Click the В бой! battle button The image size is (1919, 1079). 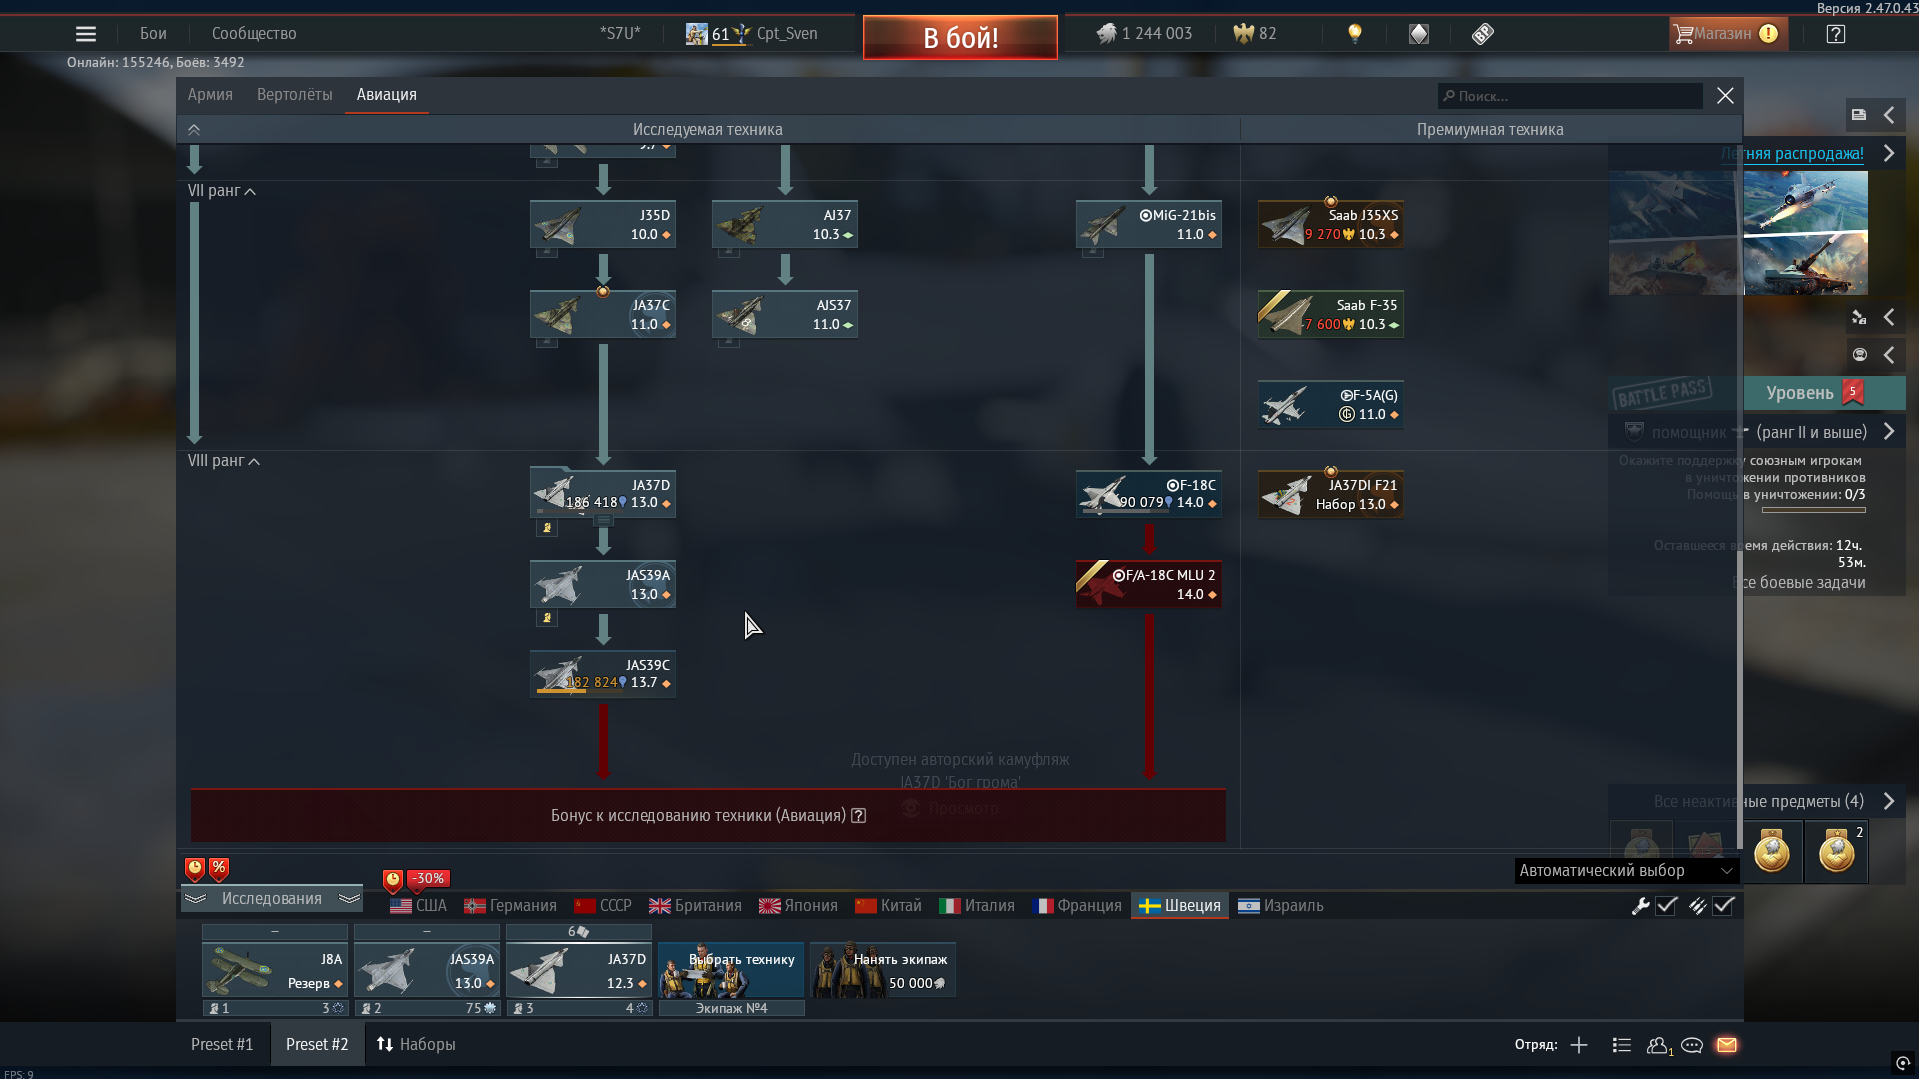(x=960, y=38)
